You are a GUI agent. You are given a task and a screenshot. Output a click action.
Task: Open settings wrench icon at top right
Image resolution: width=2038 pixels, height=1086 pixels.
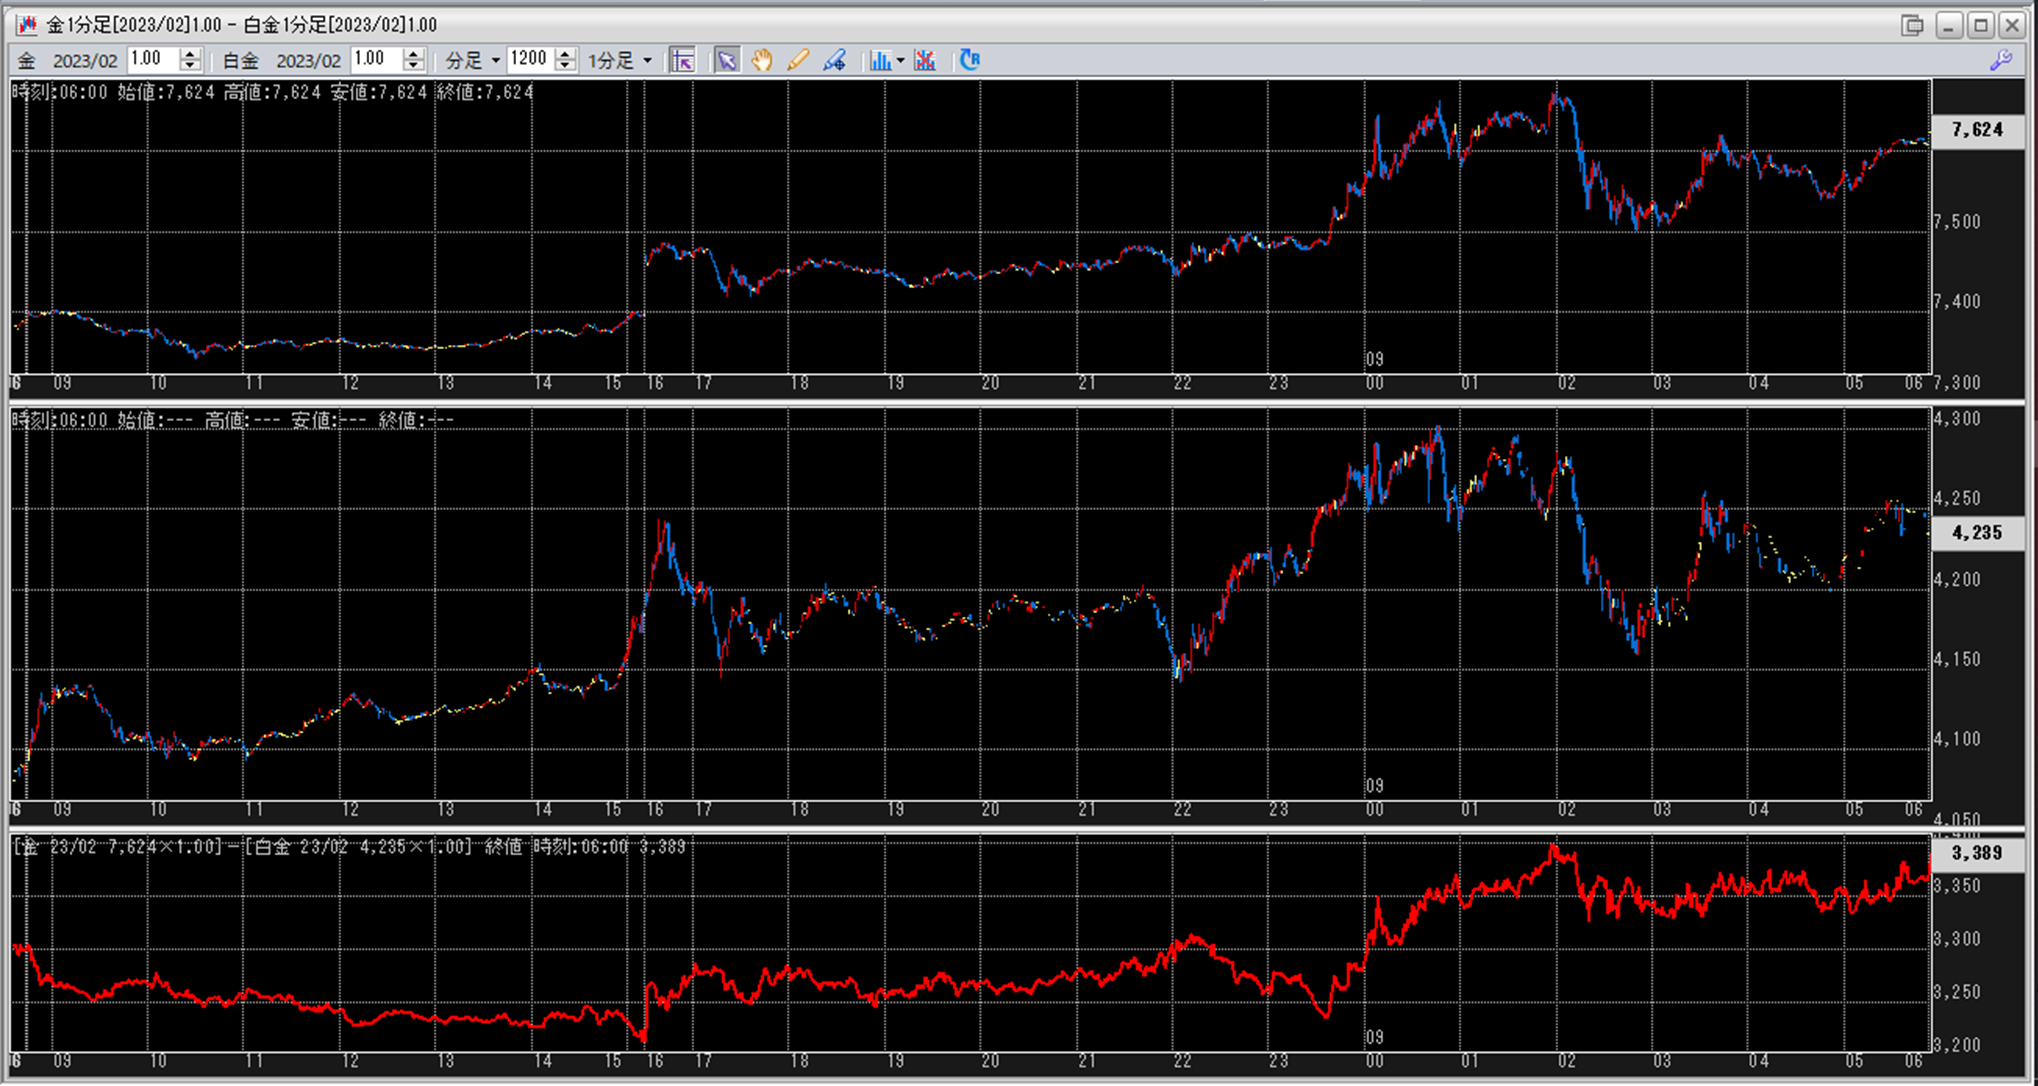pos(2000,60)
